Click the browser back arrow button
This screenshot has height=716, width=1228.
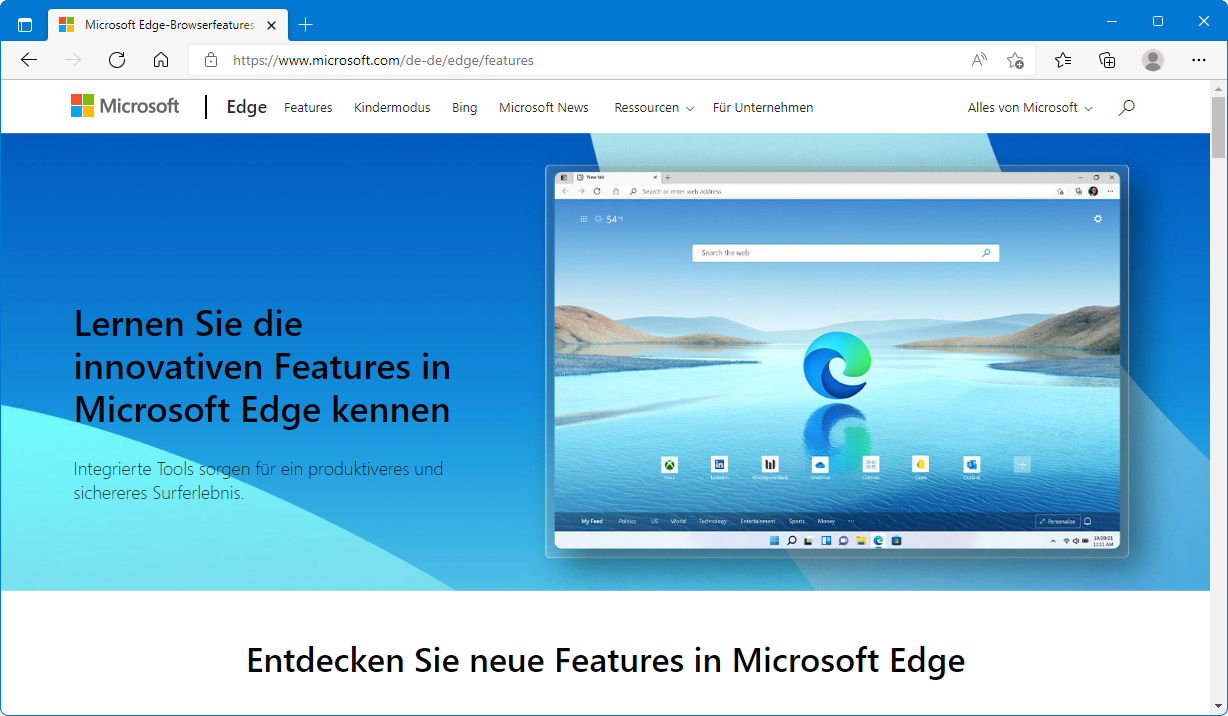[29, 60]
